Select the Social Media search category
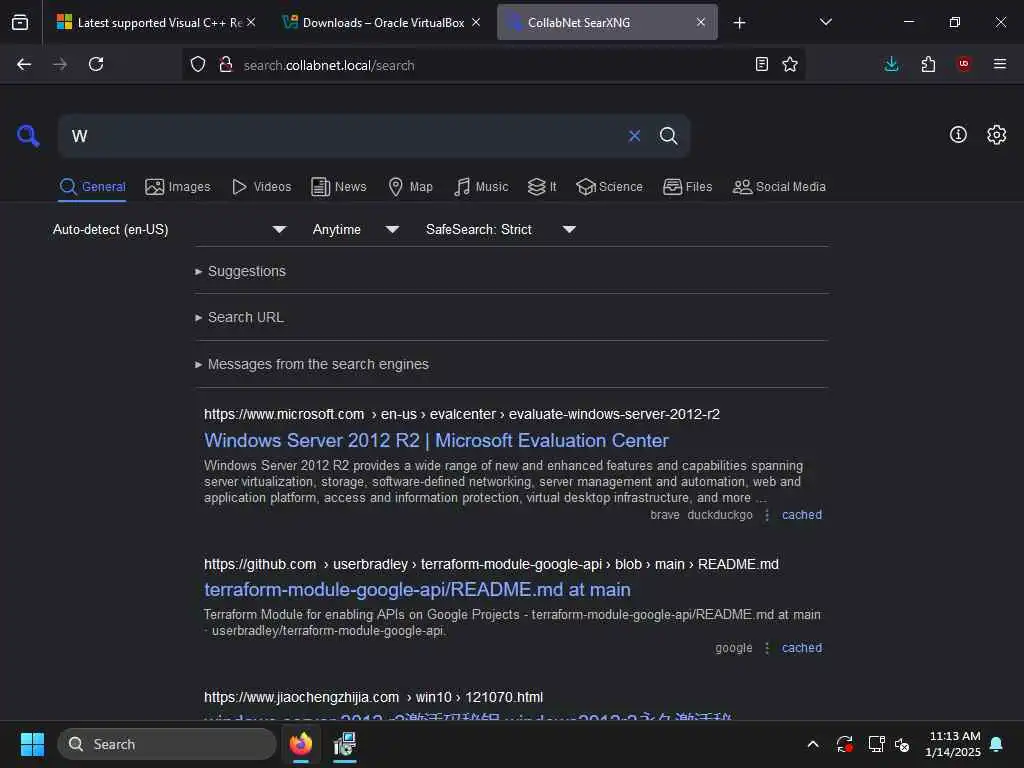Viewport: 1024px width, 768px height. (x=779, y=187)
